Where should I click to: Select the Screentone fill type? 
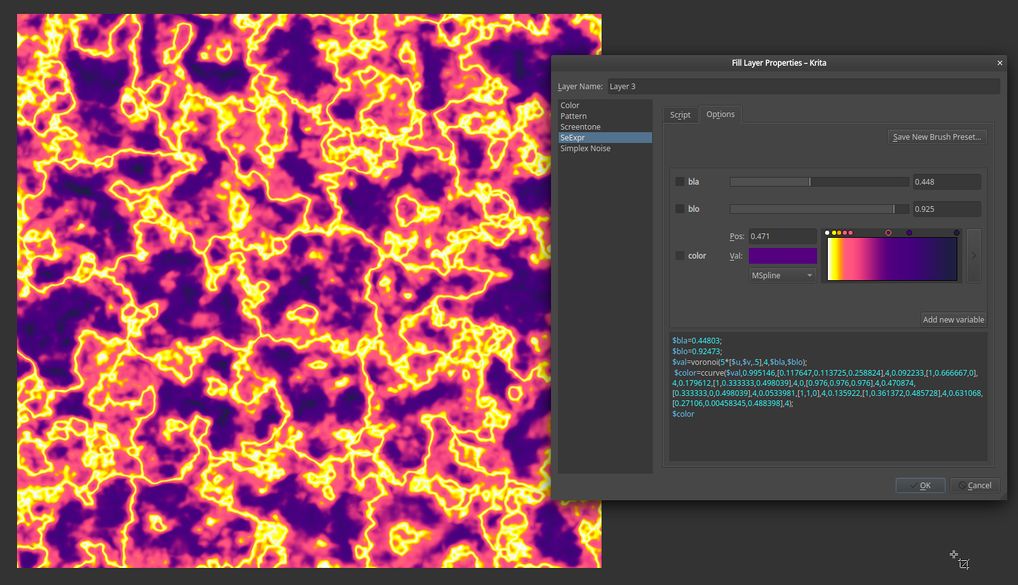581,127
